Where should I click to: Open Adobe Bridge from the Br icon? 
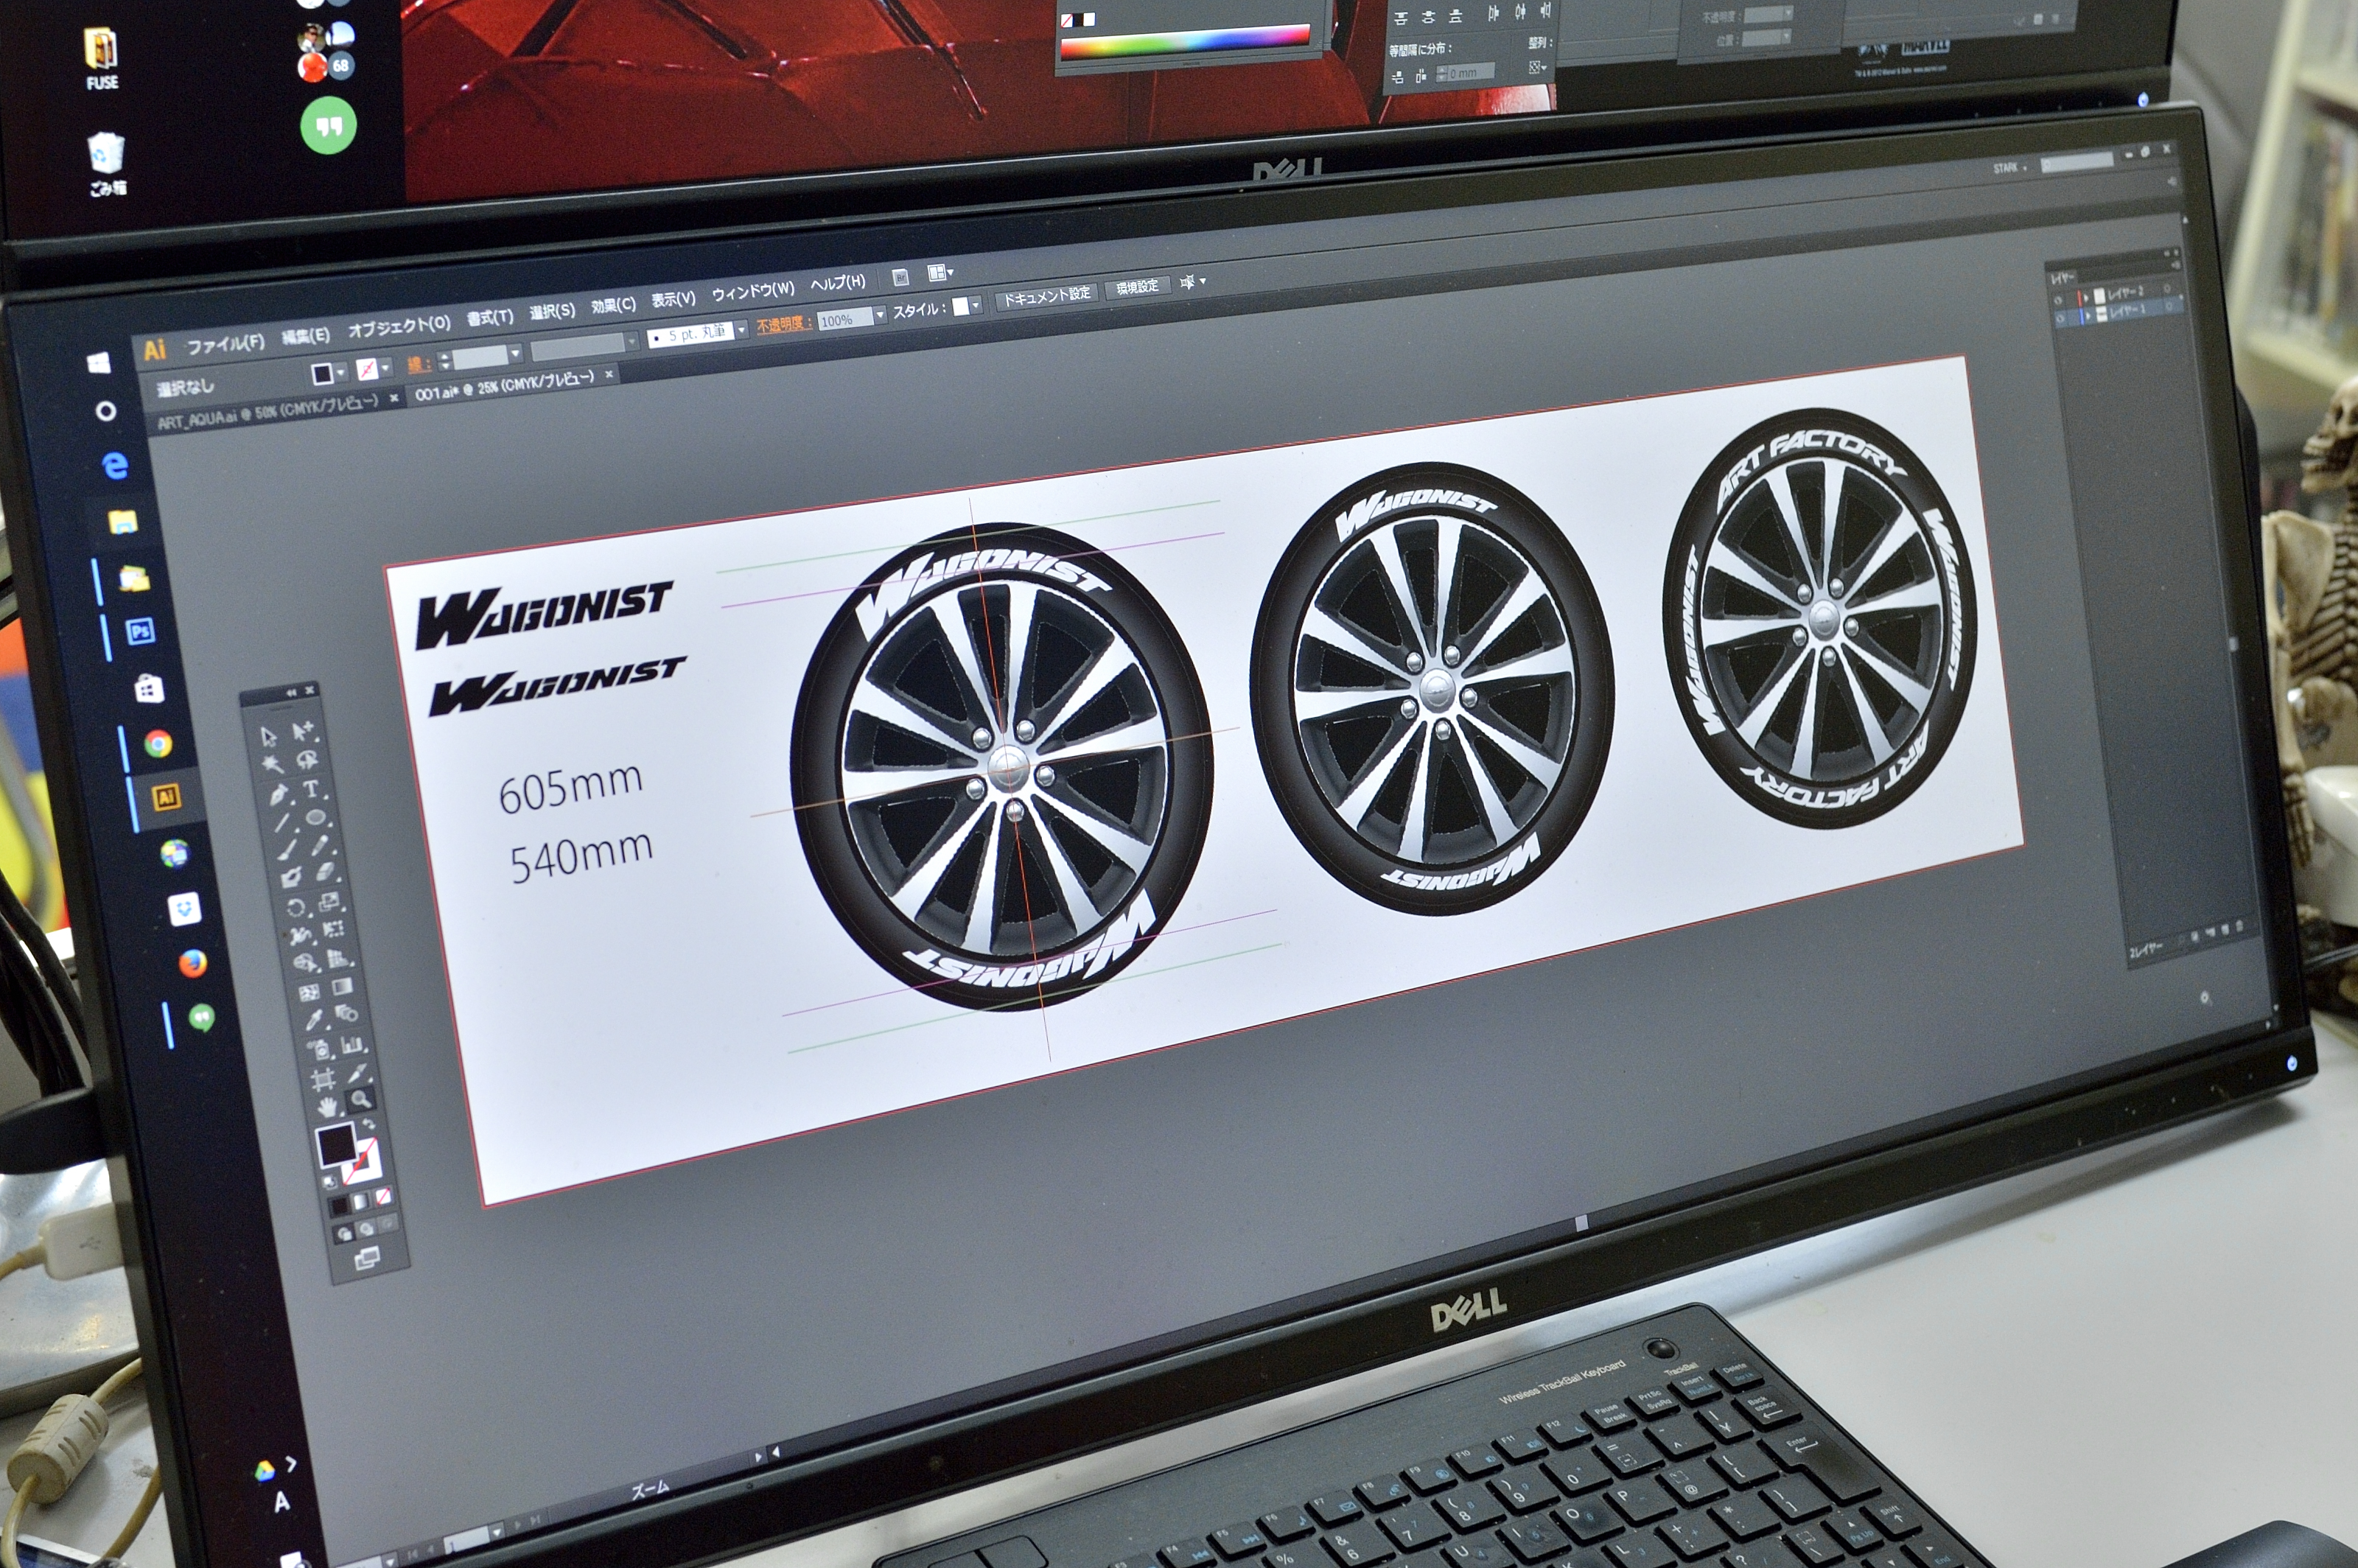pos(901,278)
